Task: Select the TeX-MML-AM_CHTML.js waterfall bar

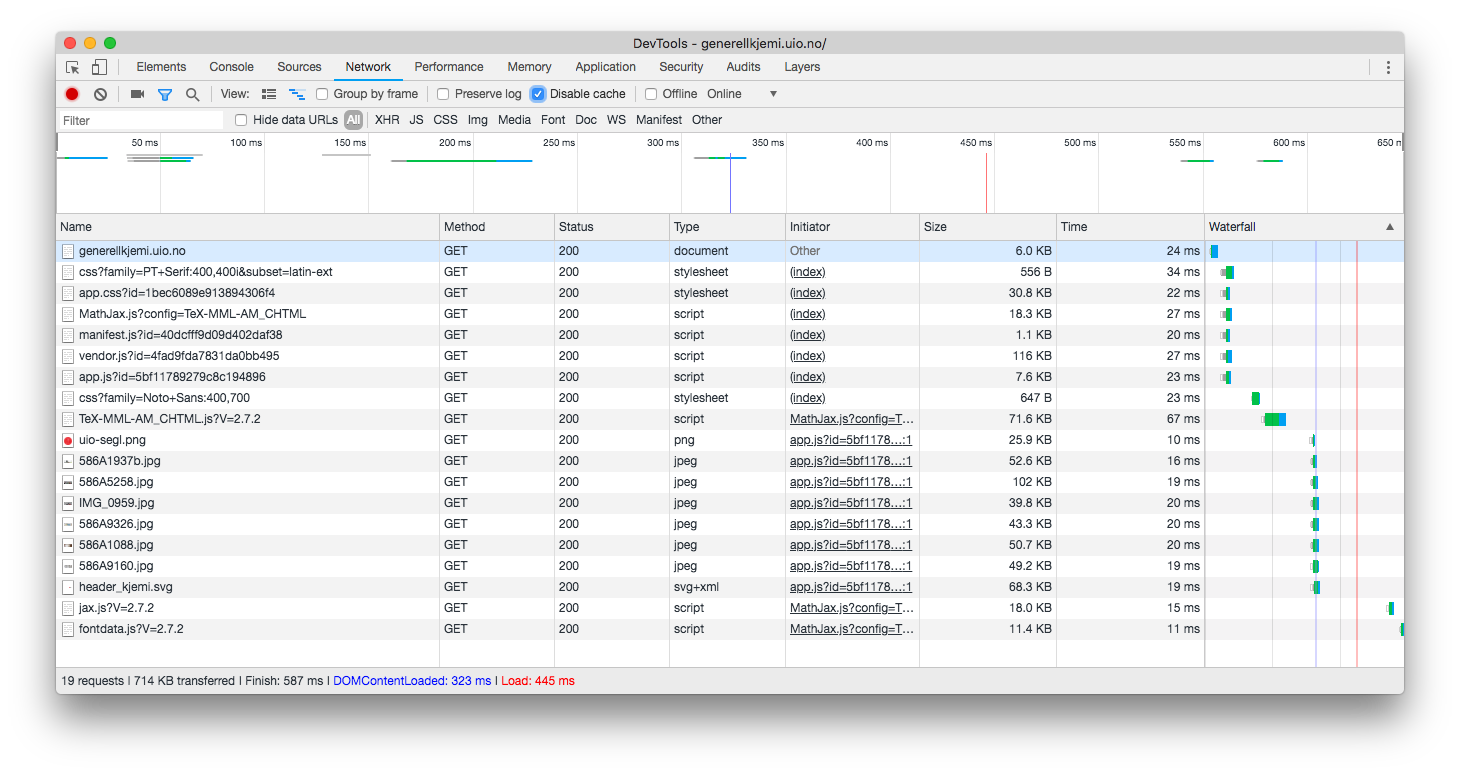Action: point(1274,419)
